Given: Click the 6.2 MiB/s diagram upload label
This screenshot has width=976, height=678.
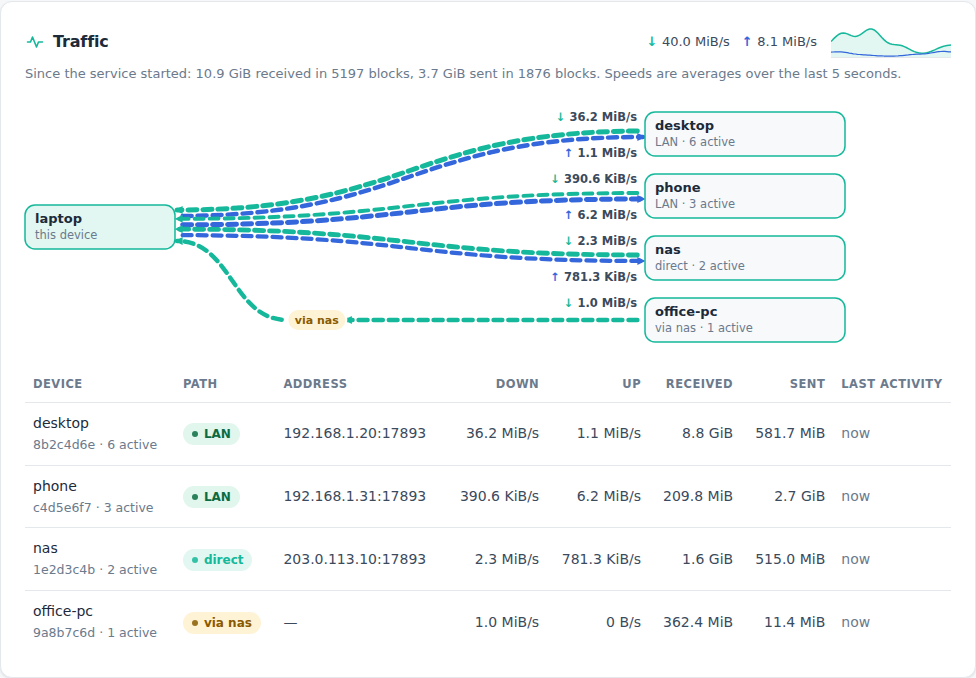Looking at the screenshot, I should (x=601, y=215).
